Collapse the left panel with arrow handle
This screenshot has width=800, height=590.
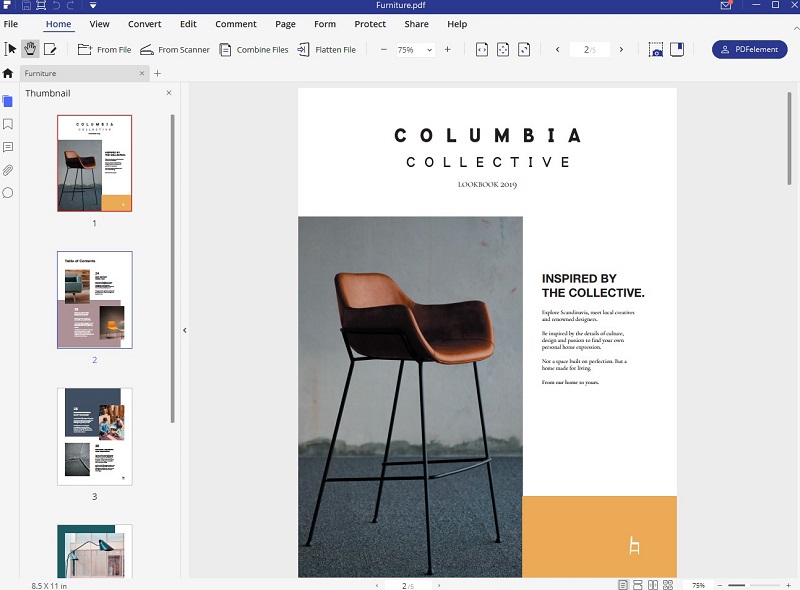click(184, 330)
